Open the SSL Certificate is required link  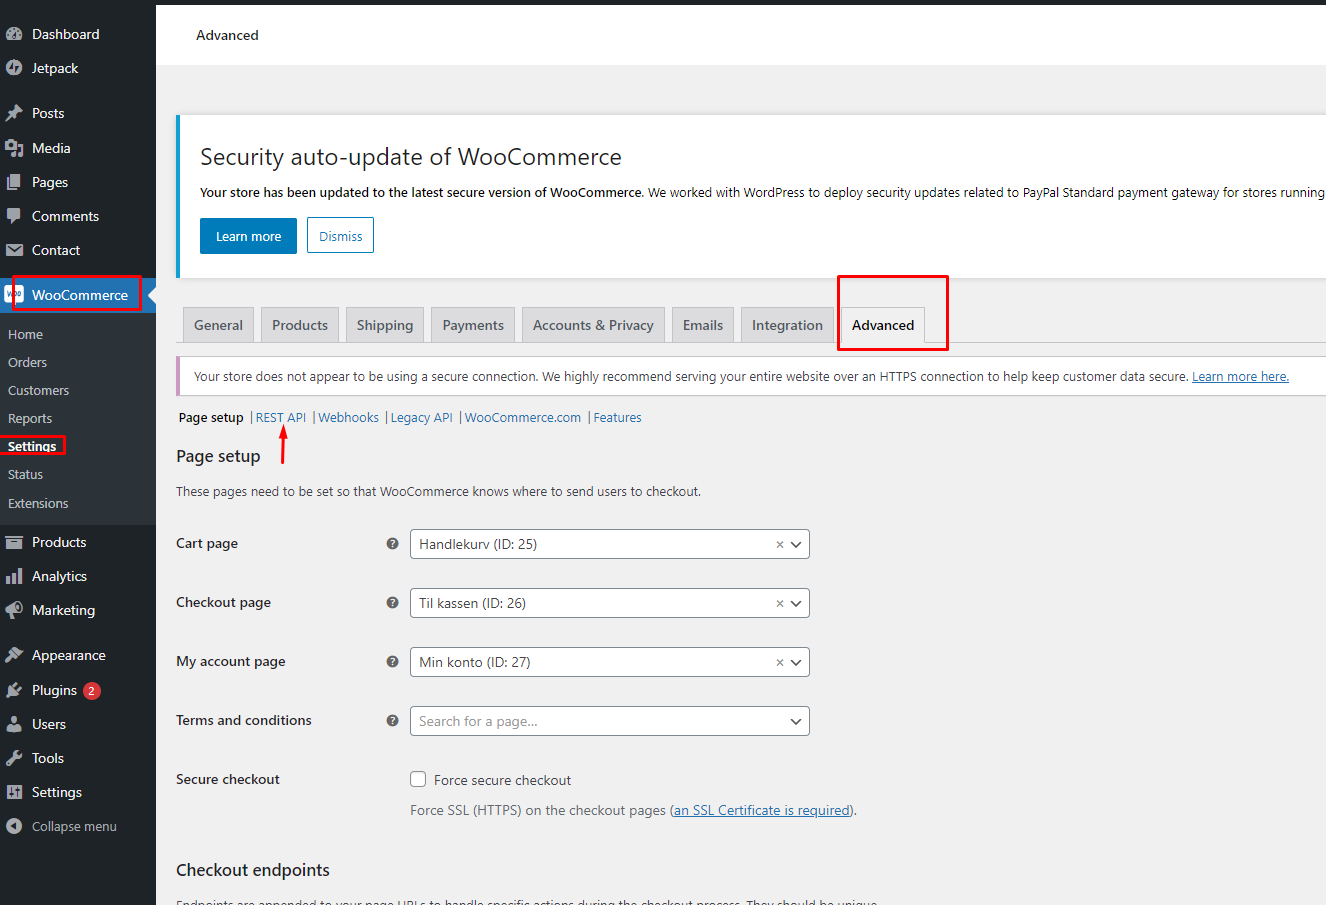(762, 810)
